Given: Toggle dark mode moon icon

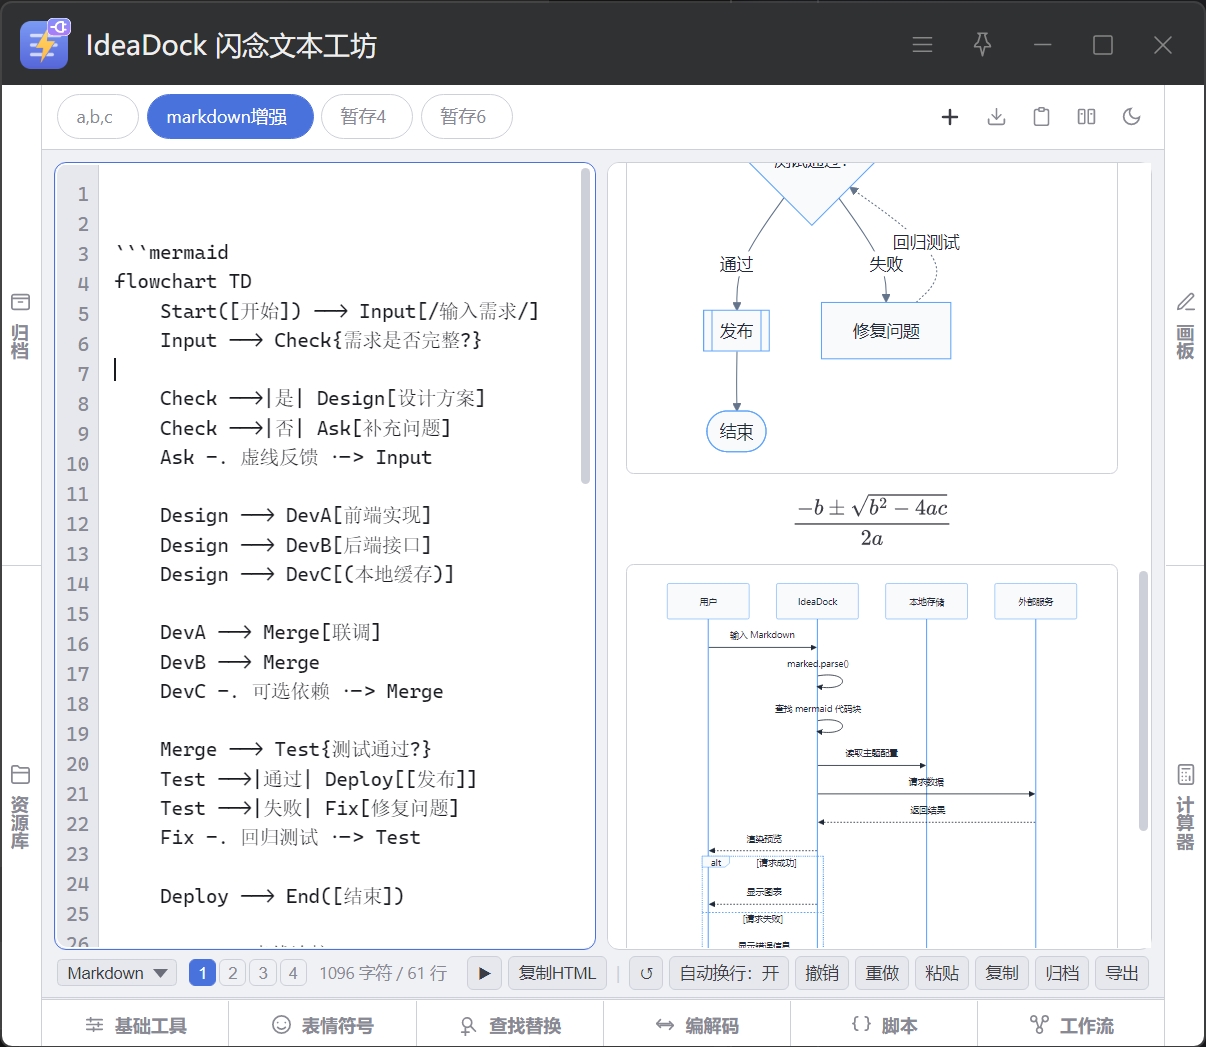Looking at the screenshot, I should click(1132, 117).
